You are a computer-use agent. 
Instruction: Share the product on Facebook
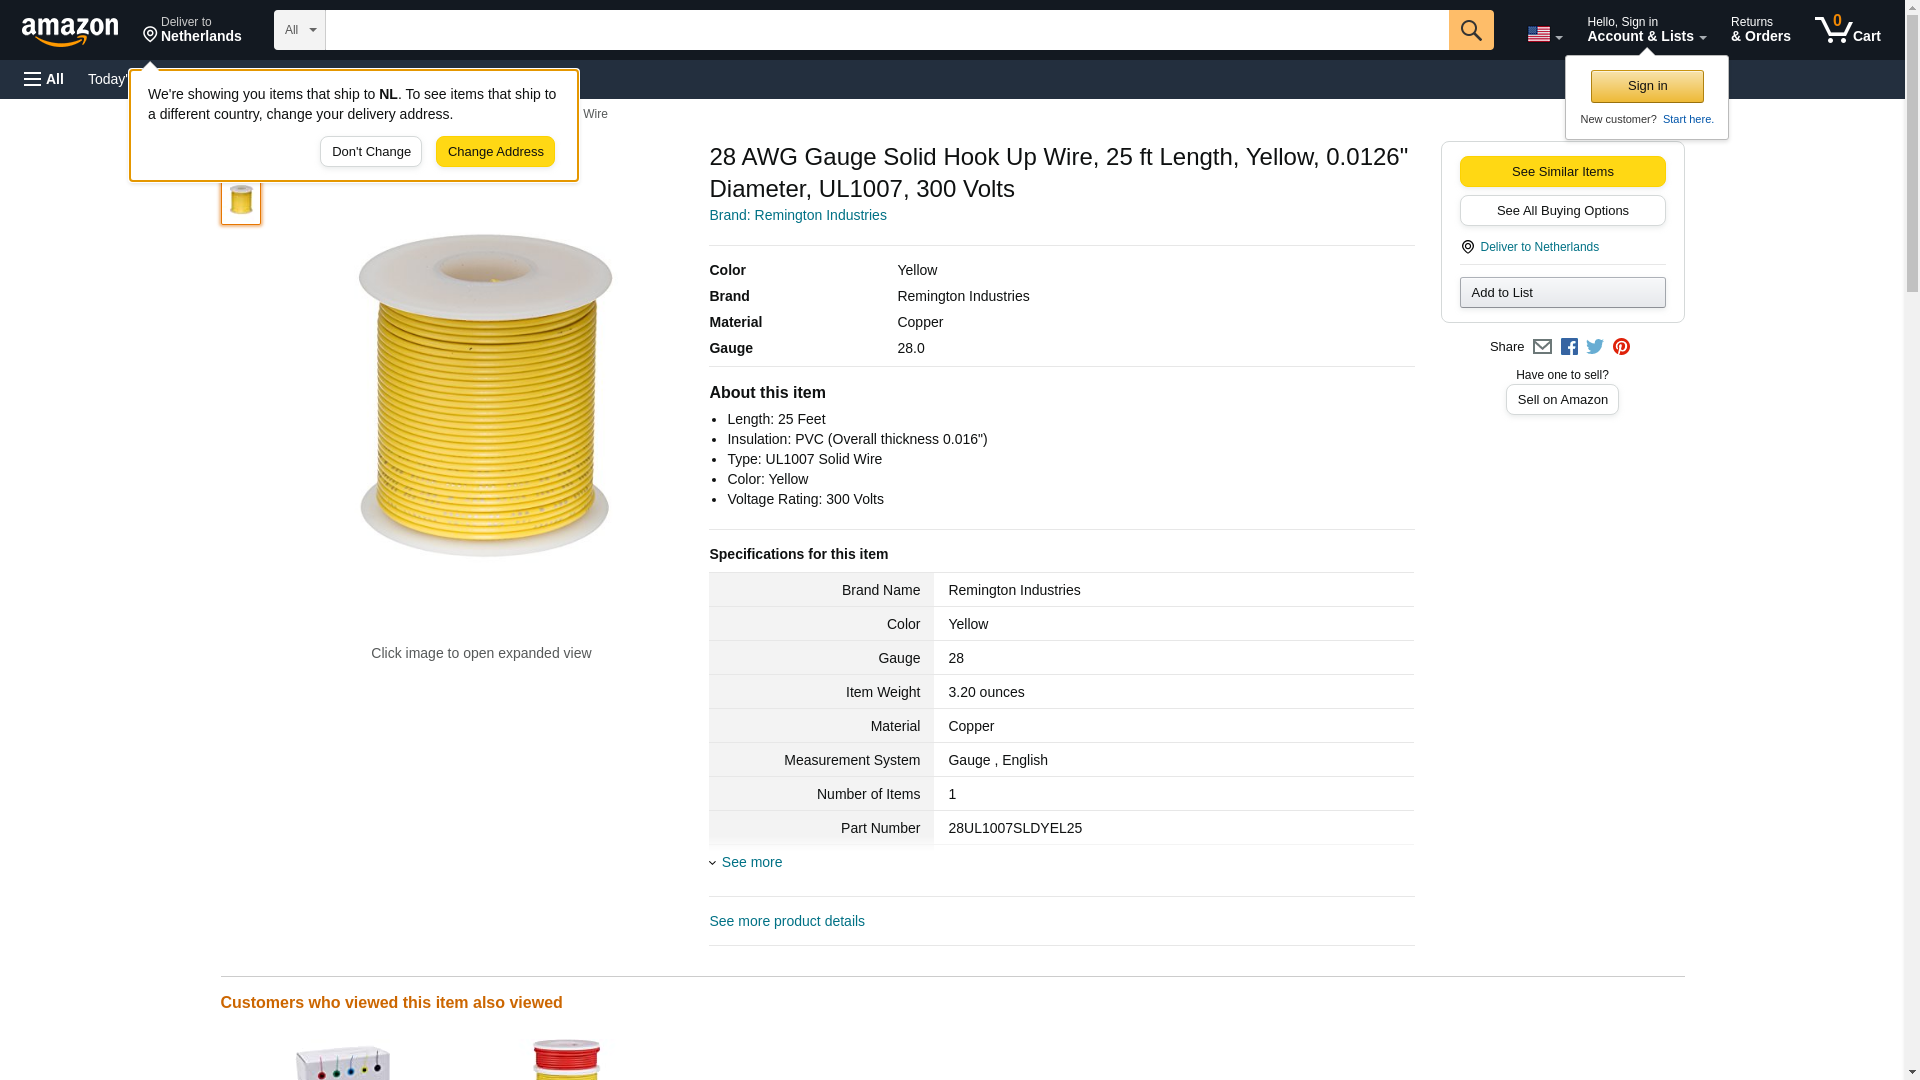(1569, 347)
